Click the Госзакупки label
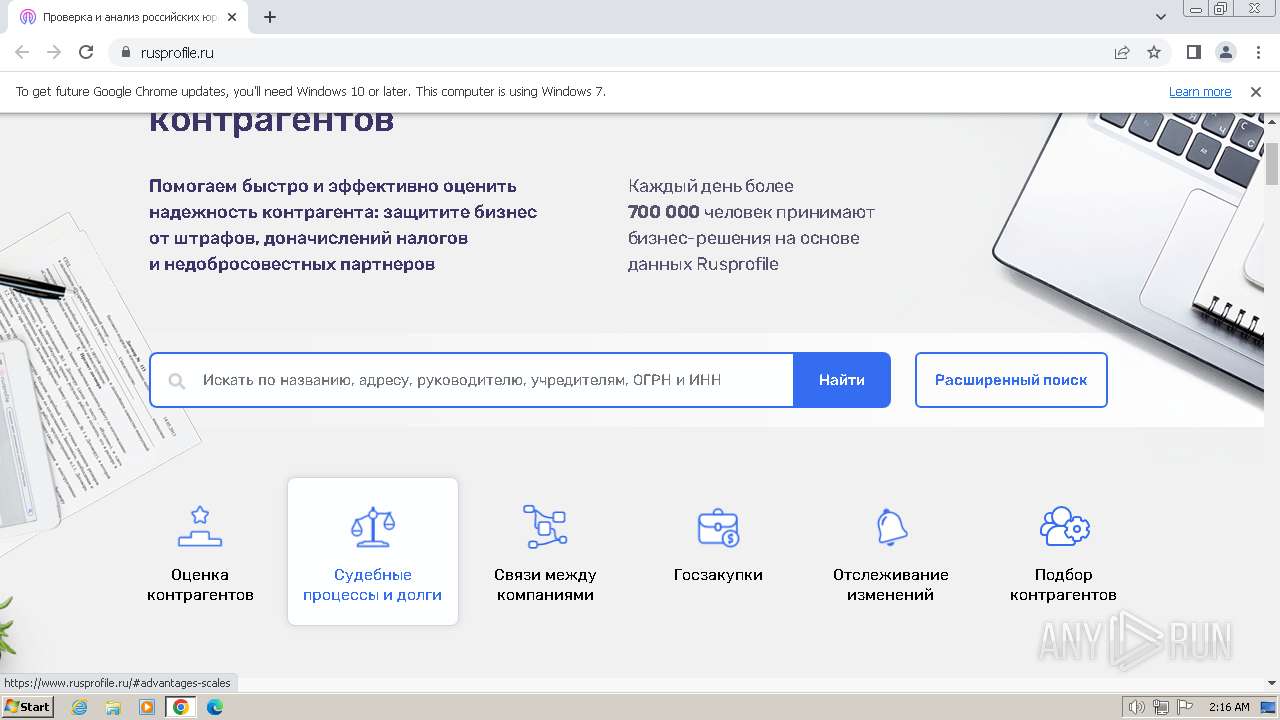This screenshot has width=1280, height=720. [x=718, y=575]
